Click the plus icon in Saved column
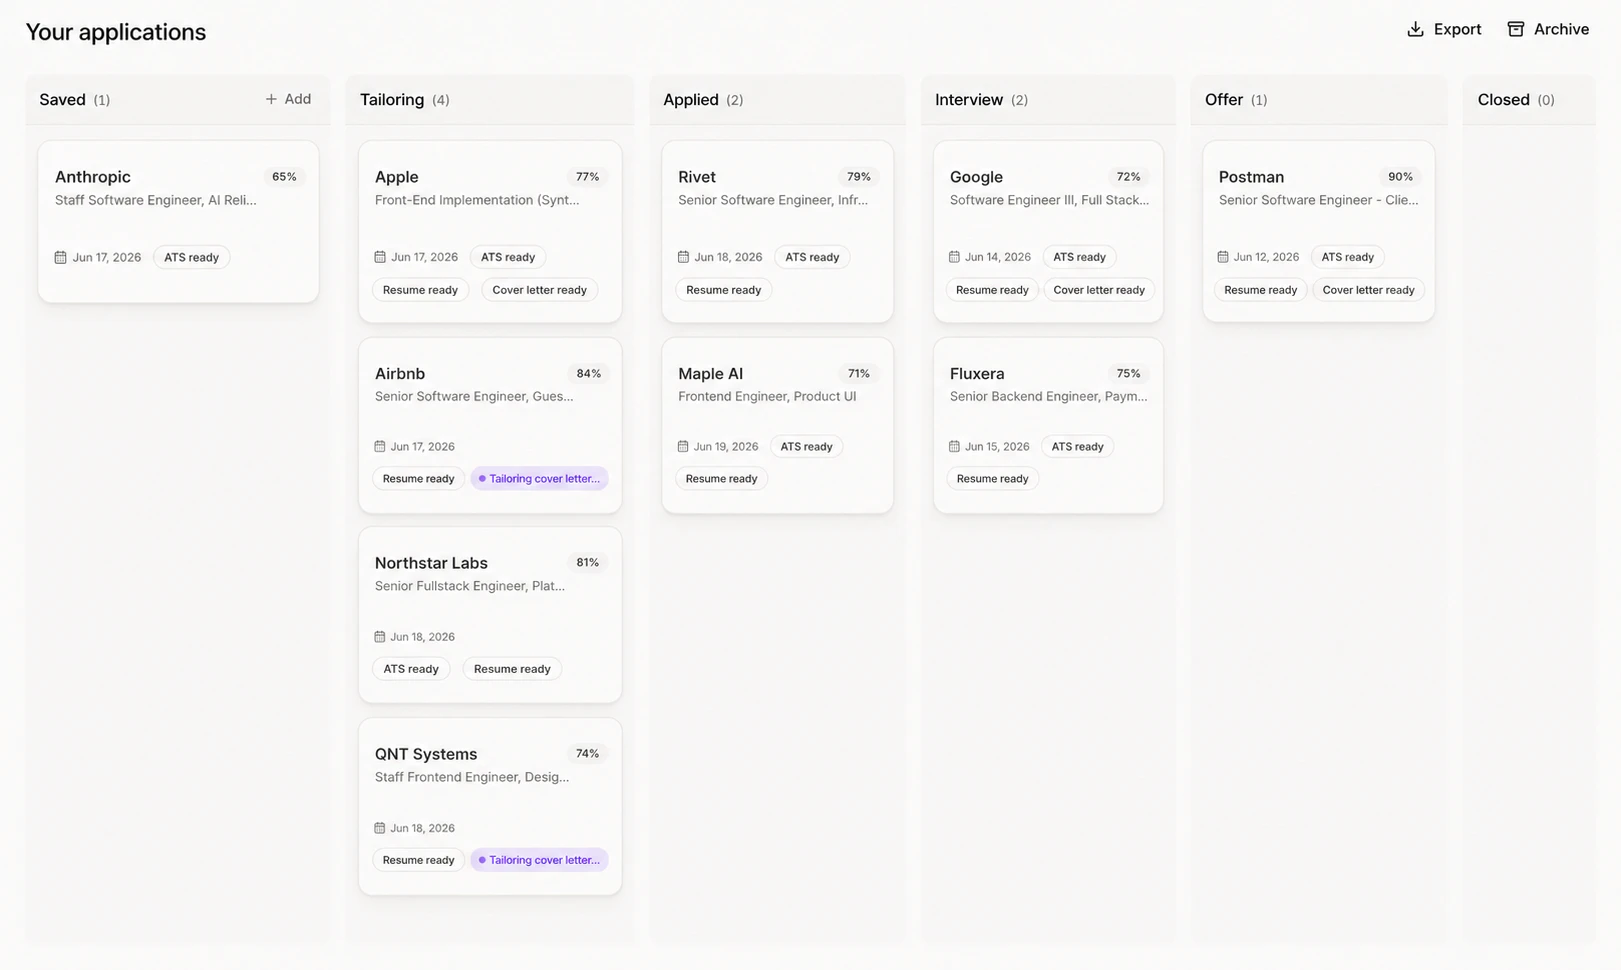The image size is (1621, 970). 271,99
